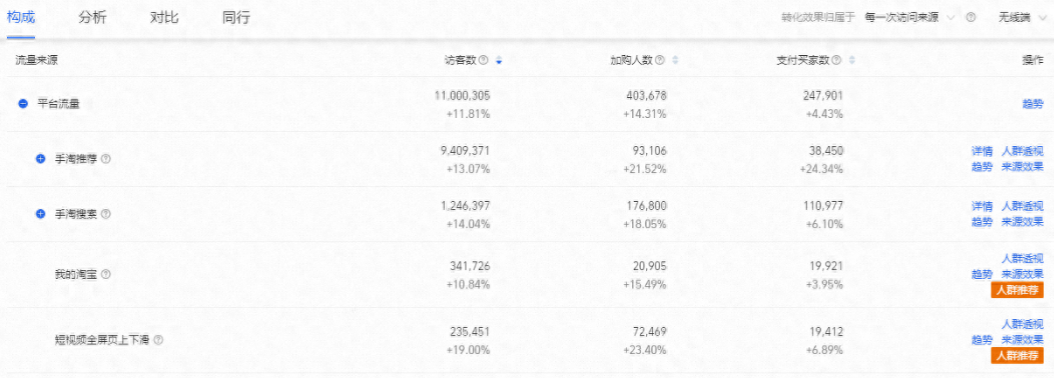Click help icon beside 我的淘宝
The height and width of the screenshot is (378, 1054).
(x=106, y=274)
